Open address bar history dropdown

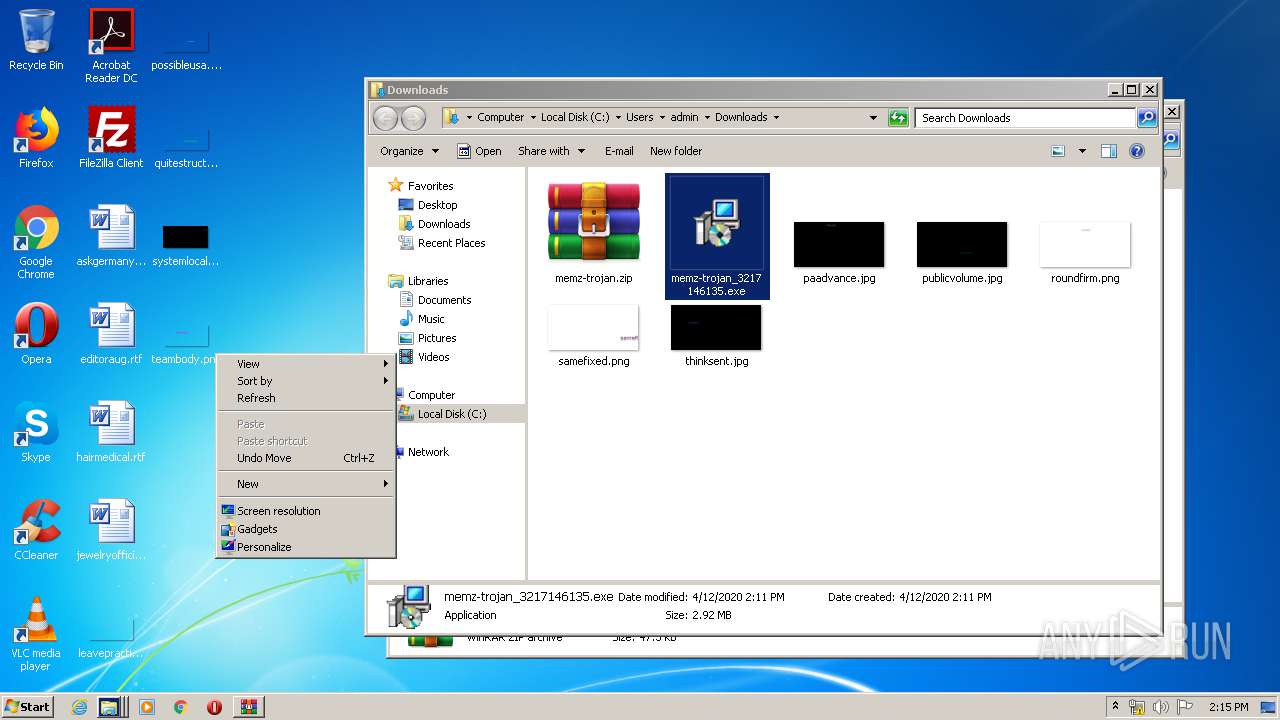pos(873,118)
